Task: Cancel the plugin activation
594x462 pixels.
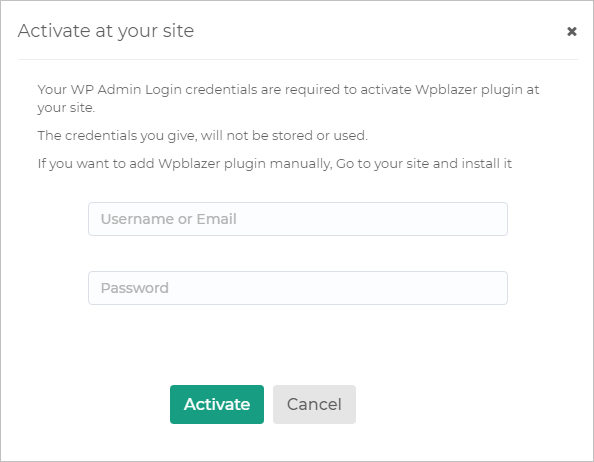Action: click(x=314, y=404)
